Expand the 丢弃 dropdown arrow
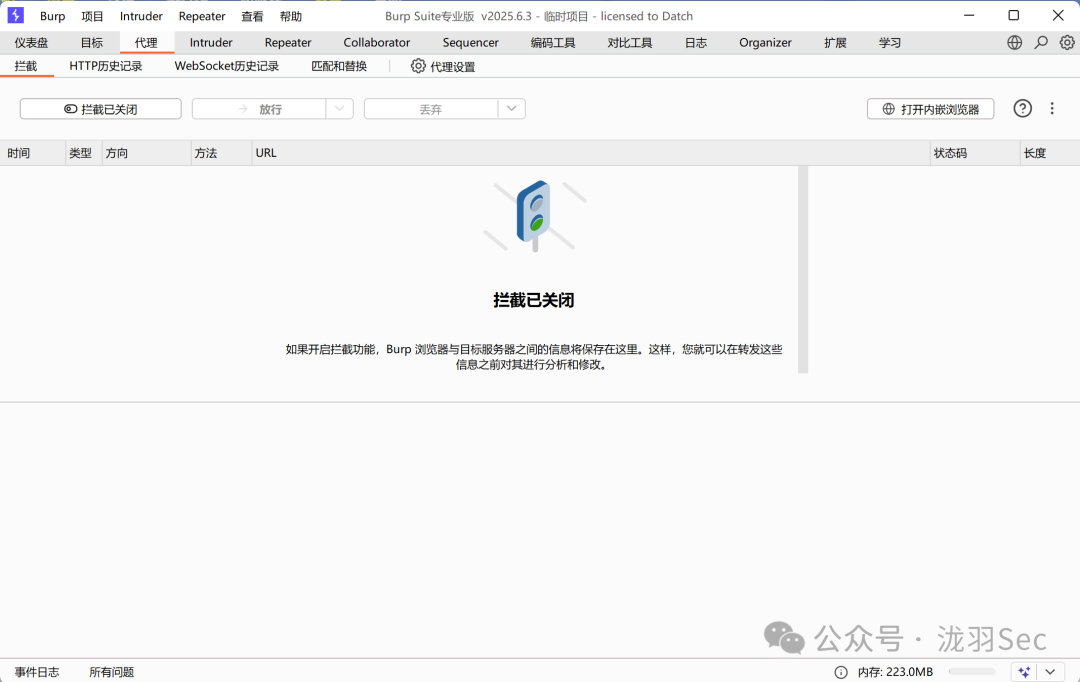The height and width of the screenshot is (682, 1080). 512,109
